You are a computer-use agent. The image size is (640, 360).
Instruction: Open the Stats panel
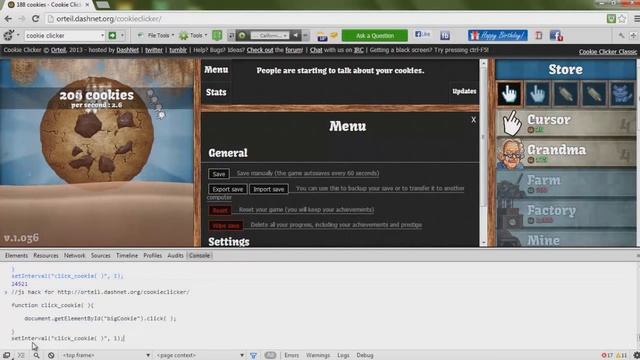(216, 92)
